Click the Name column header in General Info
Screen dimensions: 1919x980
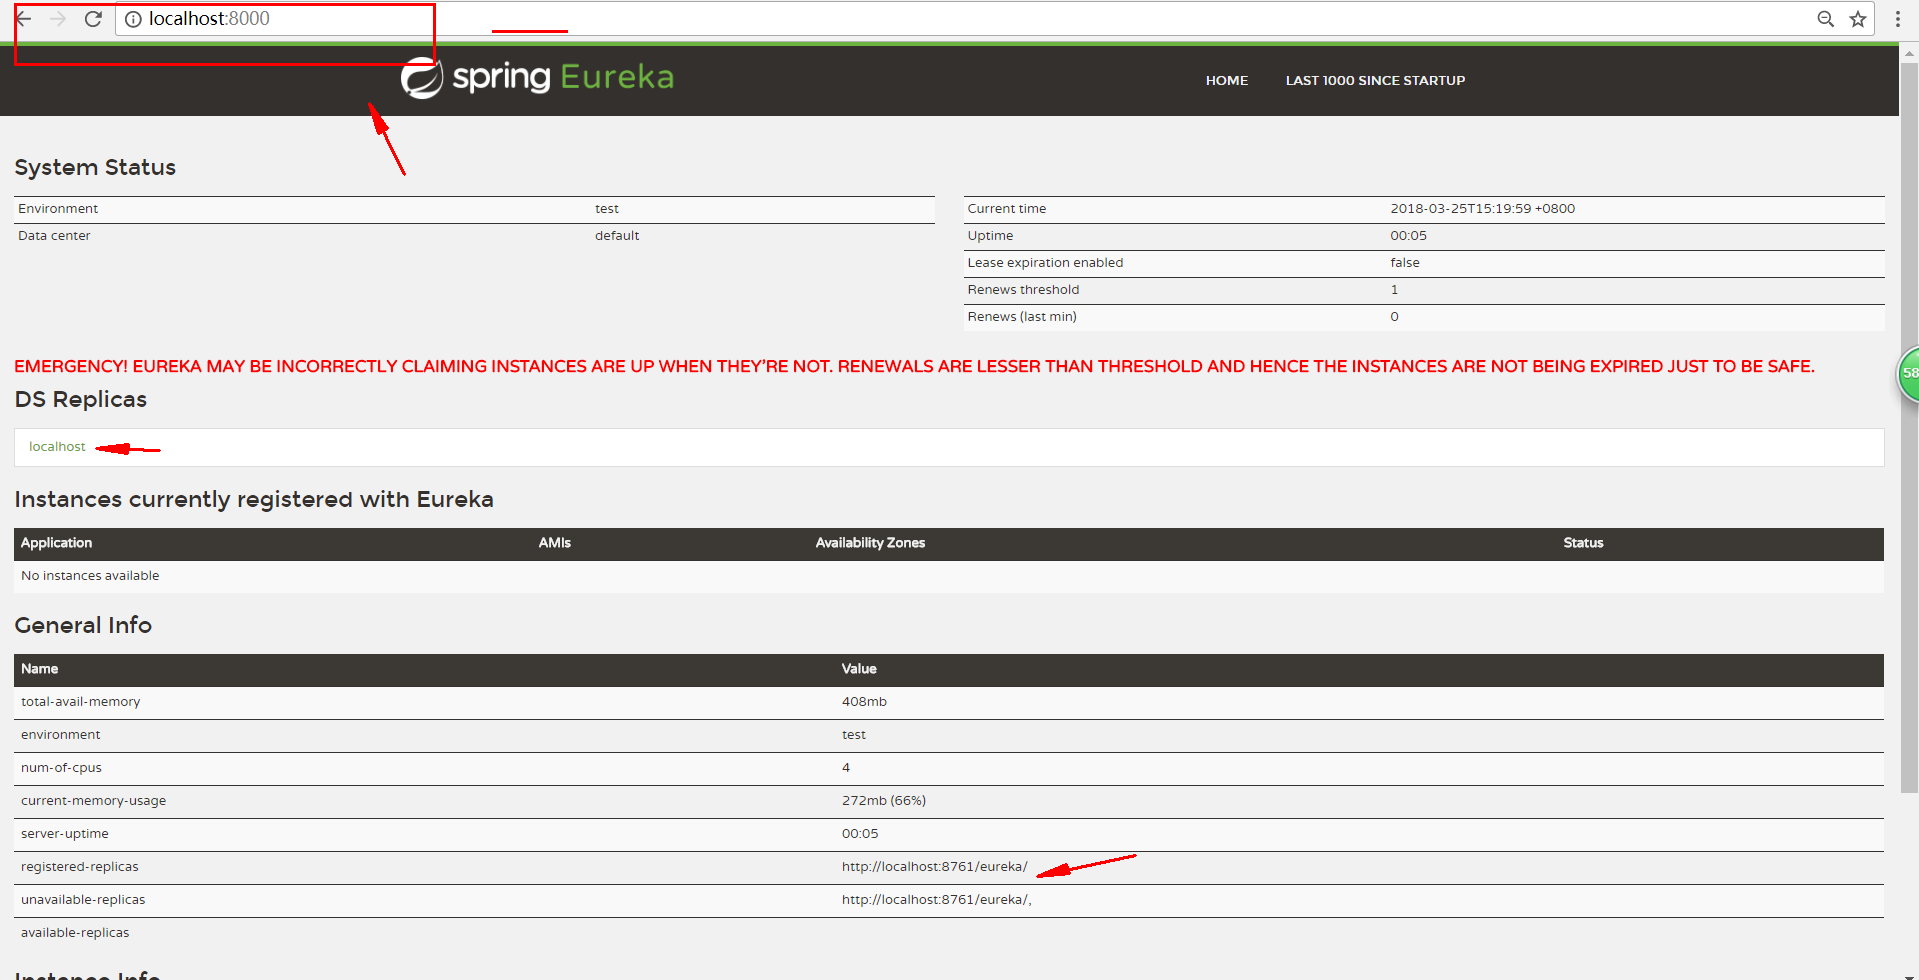(x=39, y=669)
